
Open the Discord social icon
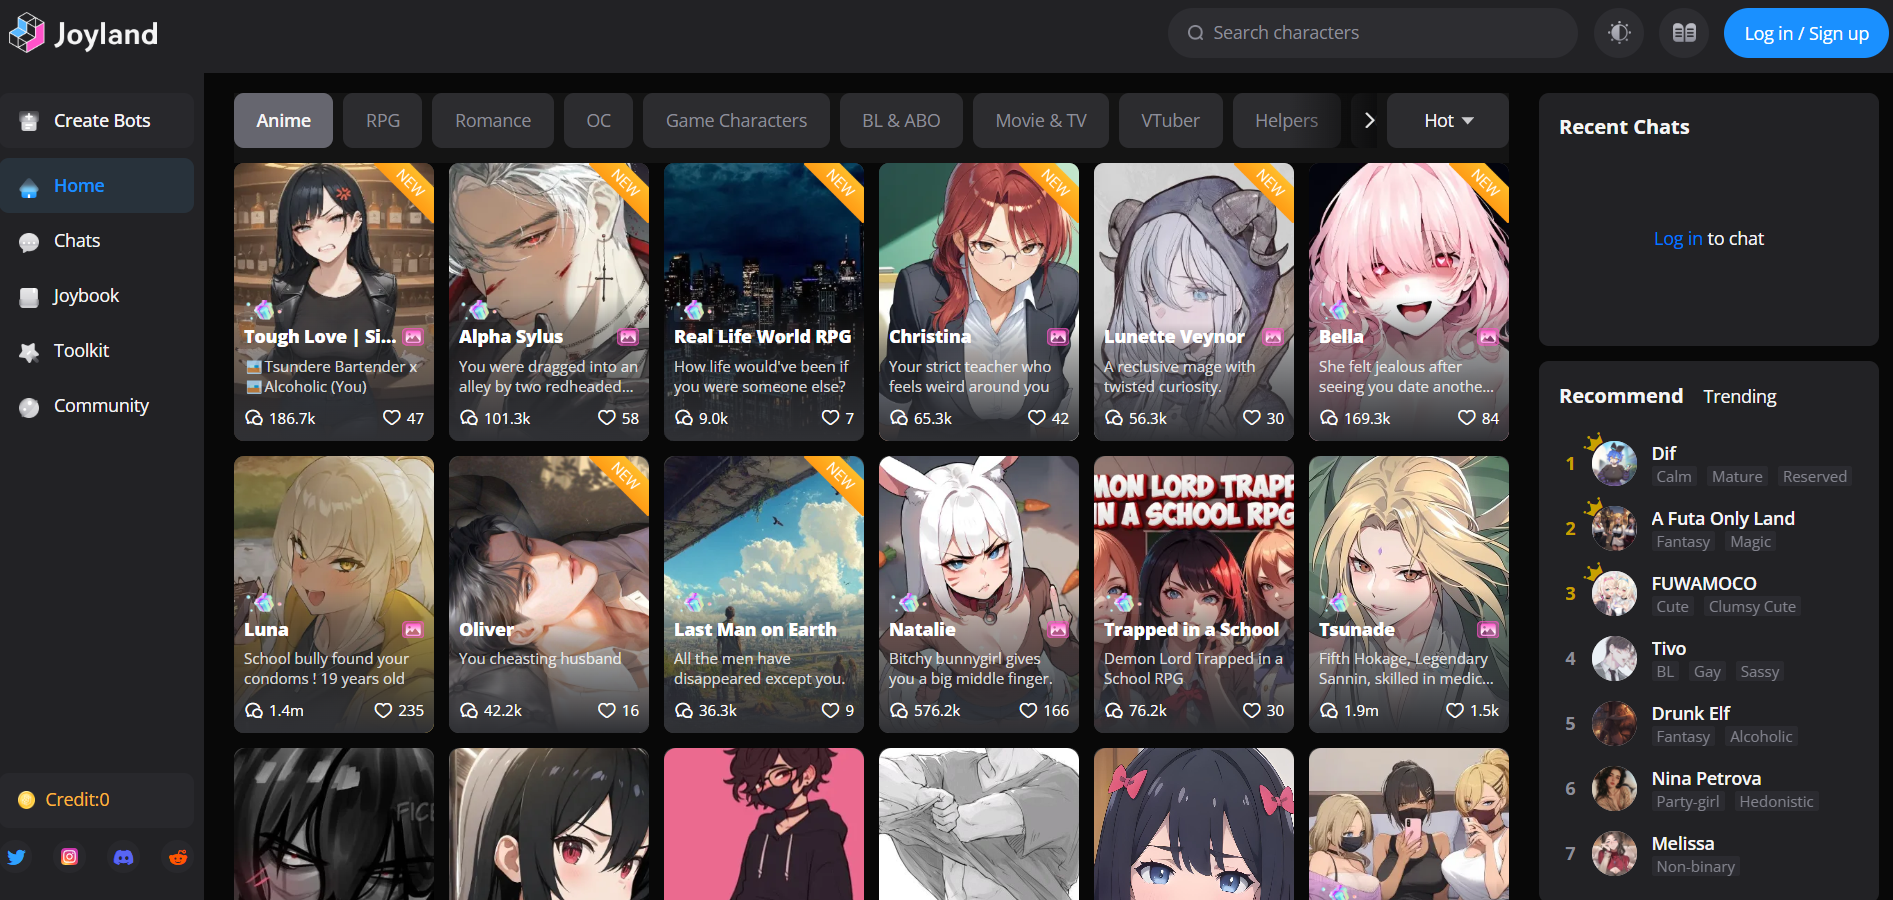pyautogui.click(x=124, y=857)
